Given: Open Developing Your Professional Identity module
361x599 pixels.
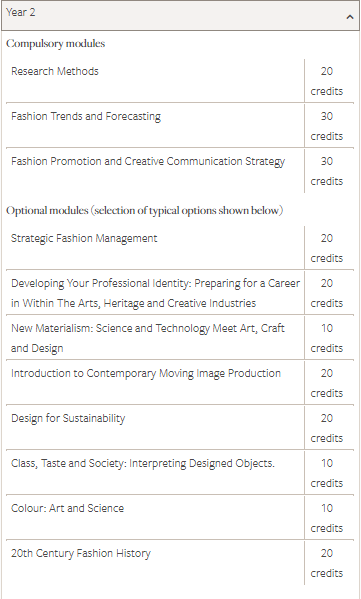Looking at the screenshot, I should [x=155, y=293].
